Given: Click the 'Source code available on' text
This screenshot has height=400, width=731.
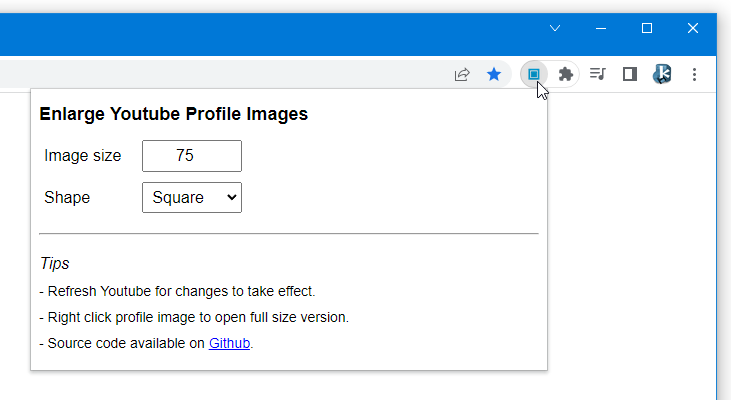Looking at the screenshot, I should (x=126, y=343).
